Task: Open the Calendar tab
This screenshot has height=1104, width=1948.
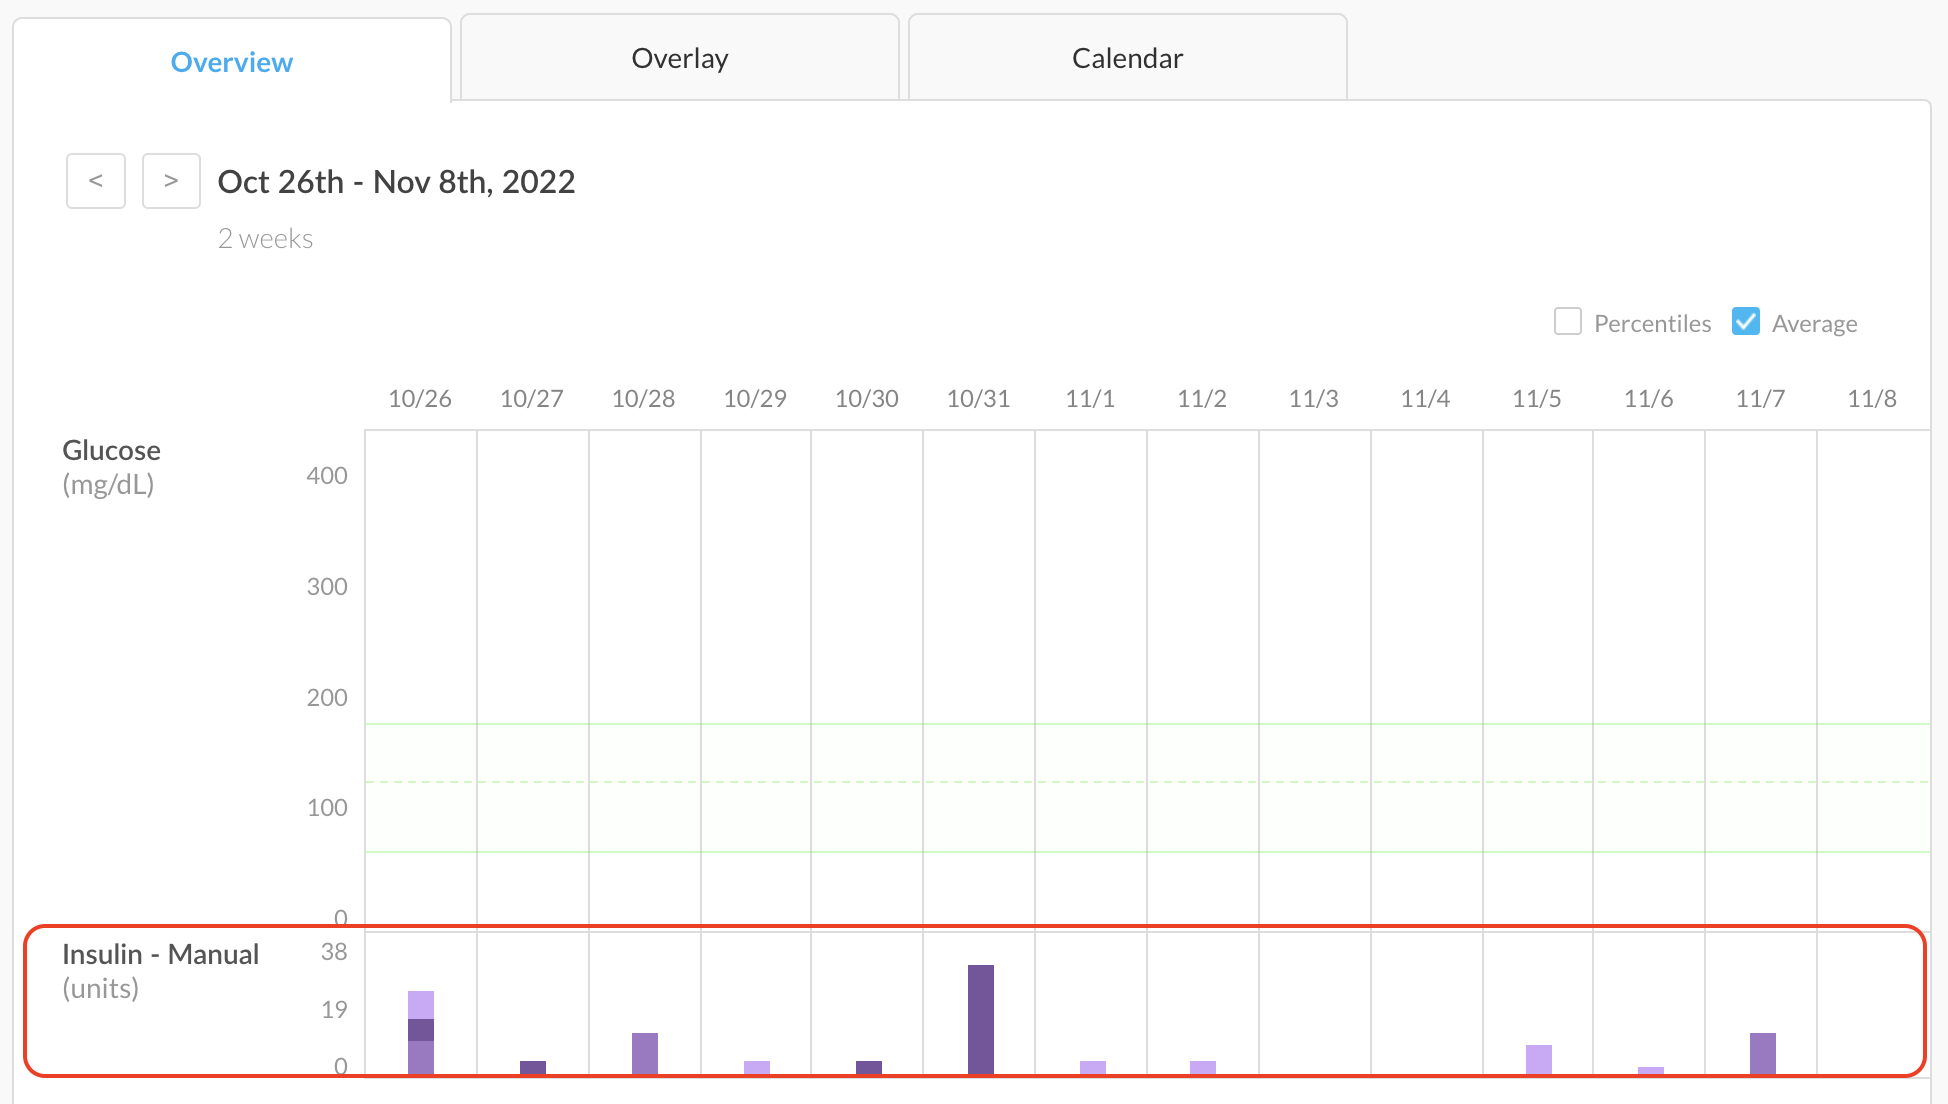Action: [1126, 58]
